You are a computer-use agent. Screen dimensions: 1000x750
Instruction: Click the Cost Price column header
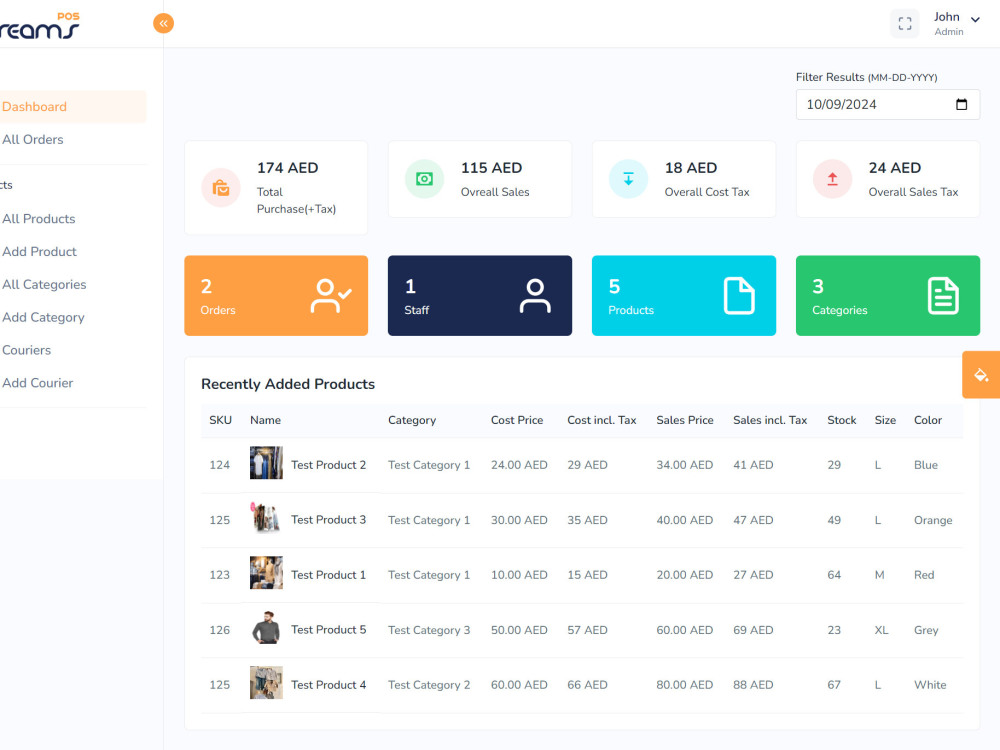(x=517, y=420)
